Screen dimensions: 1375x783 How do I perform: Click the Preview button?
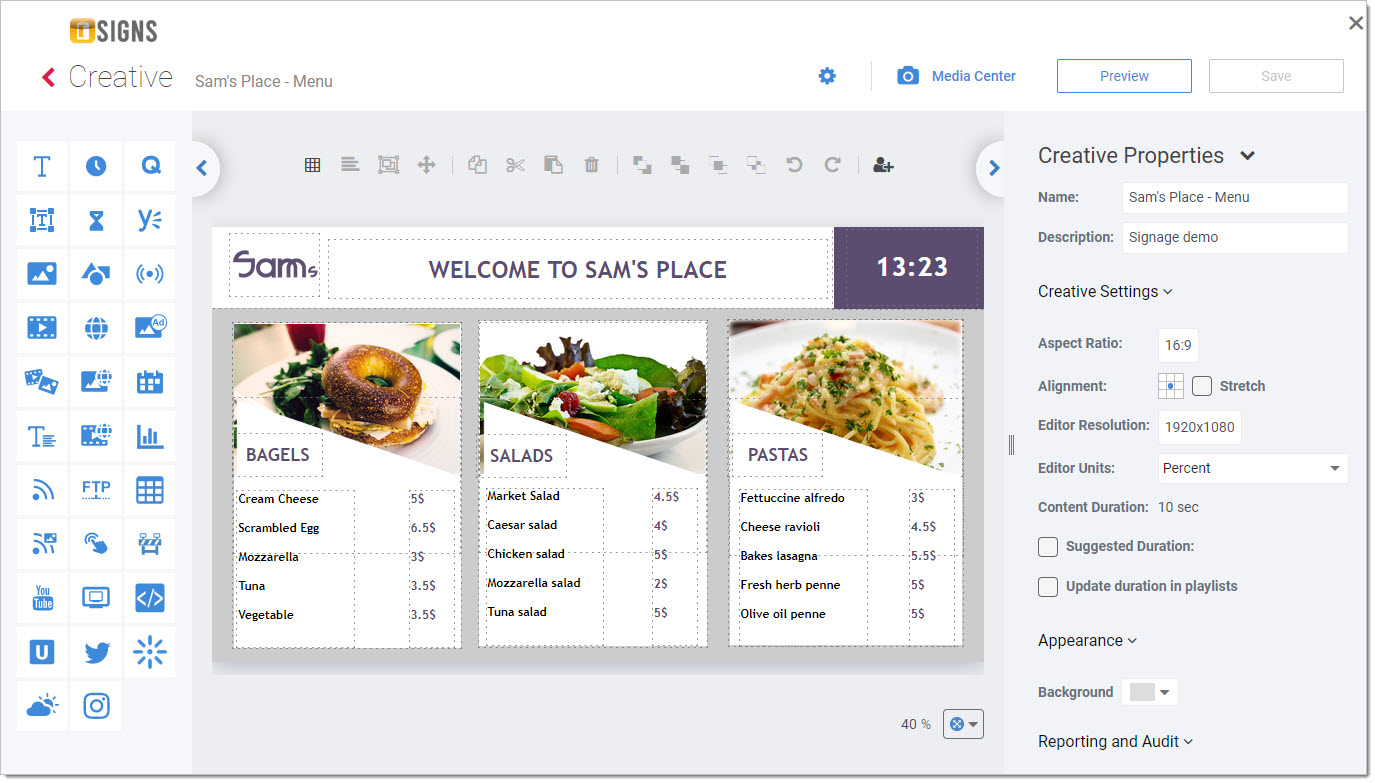(1124, 76)
